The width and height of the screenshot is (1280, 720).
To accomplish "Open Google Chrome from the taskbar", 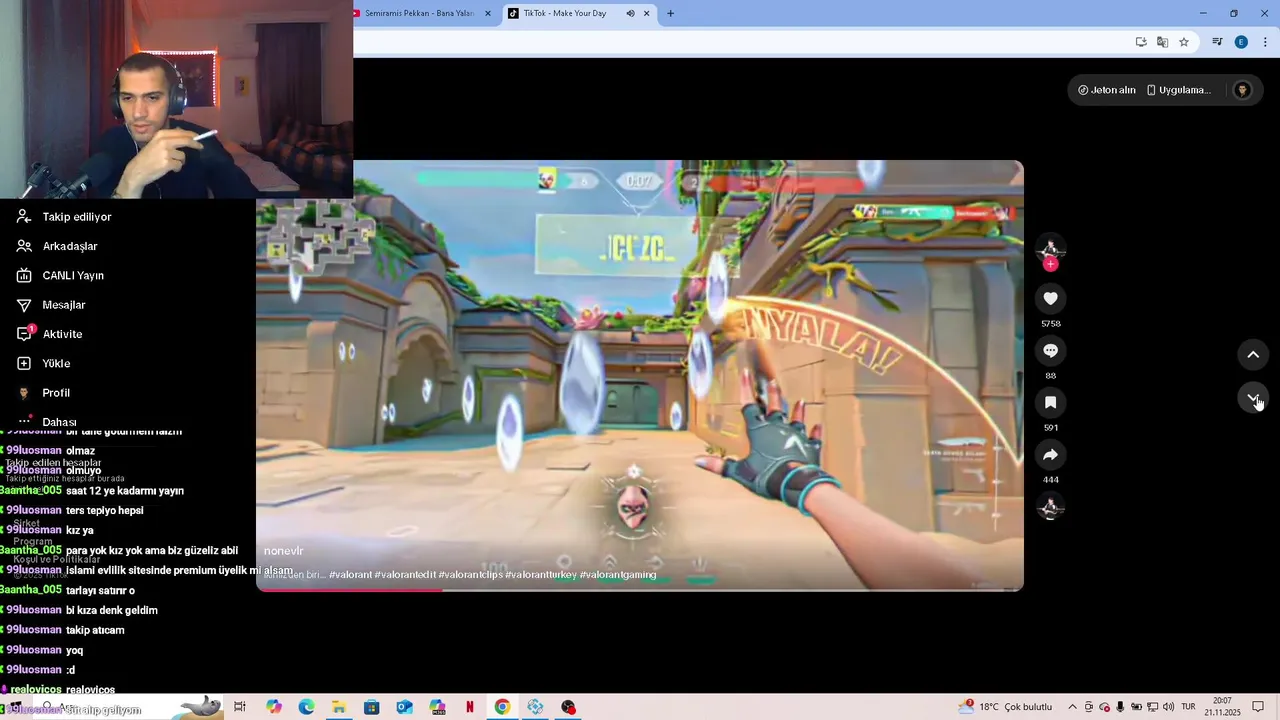I will pyautogui.click(x=502, y=707).
